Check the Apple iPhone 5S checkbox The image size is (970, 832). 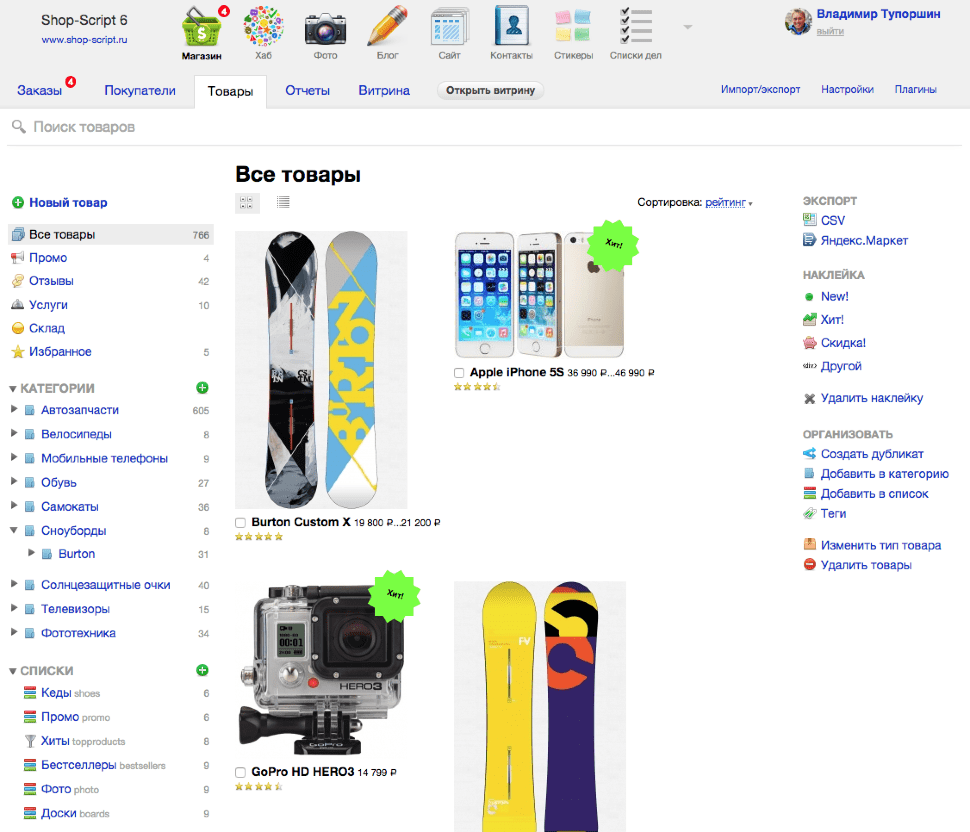click(459, 373)
